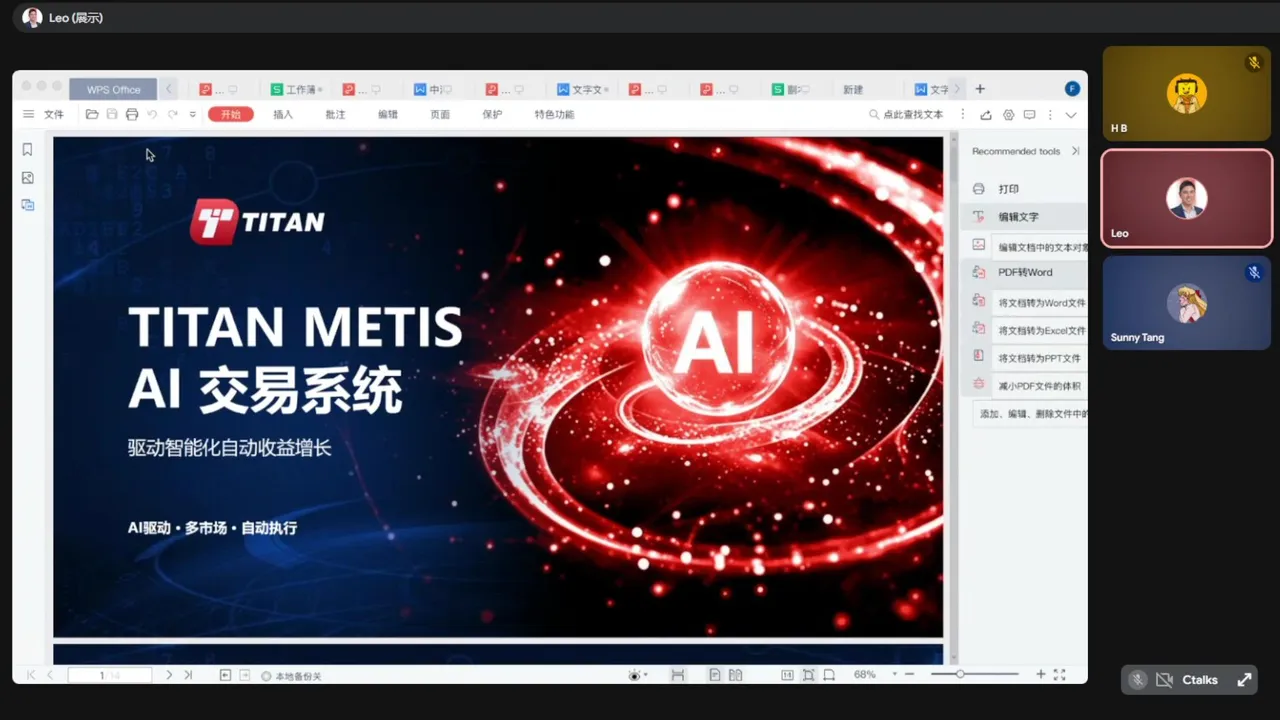Expand the Ctalks floating window
Image resolution: width=1280 pixels, height=720 pixels.
pyautogui.click(x=1244, y=680)
